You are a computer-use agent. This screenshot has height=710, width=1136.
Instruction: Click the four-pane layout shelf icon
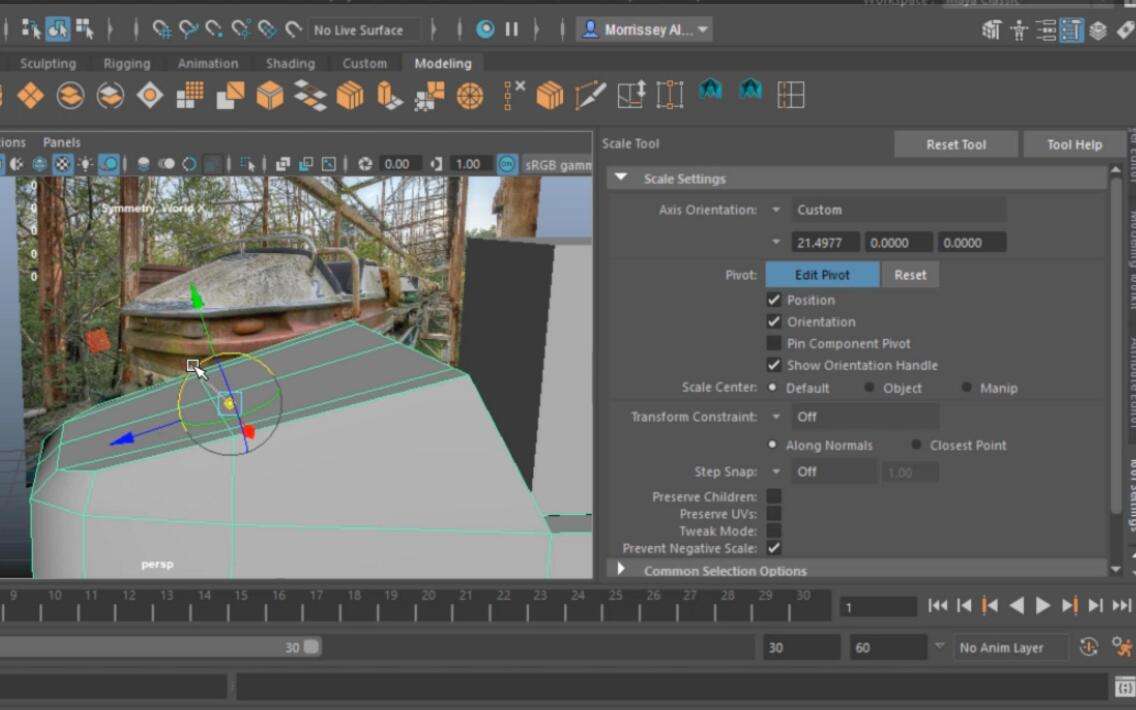pos(790,95)
